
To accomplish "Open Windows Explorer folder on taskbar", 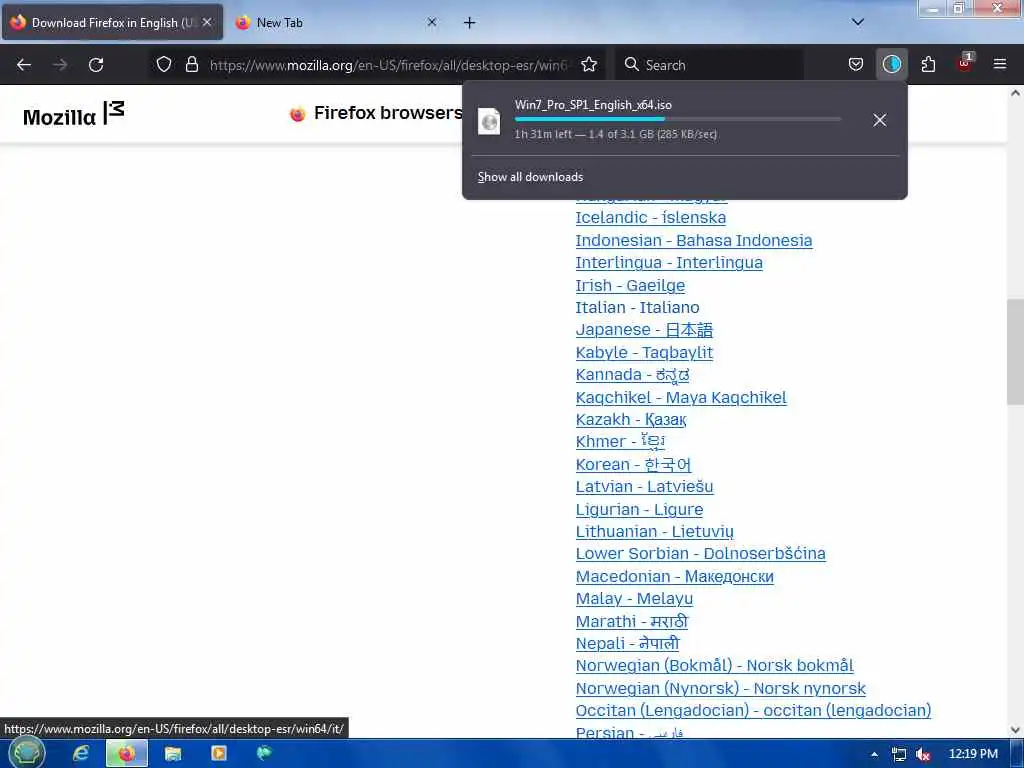I will (173, 754).
